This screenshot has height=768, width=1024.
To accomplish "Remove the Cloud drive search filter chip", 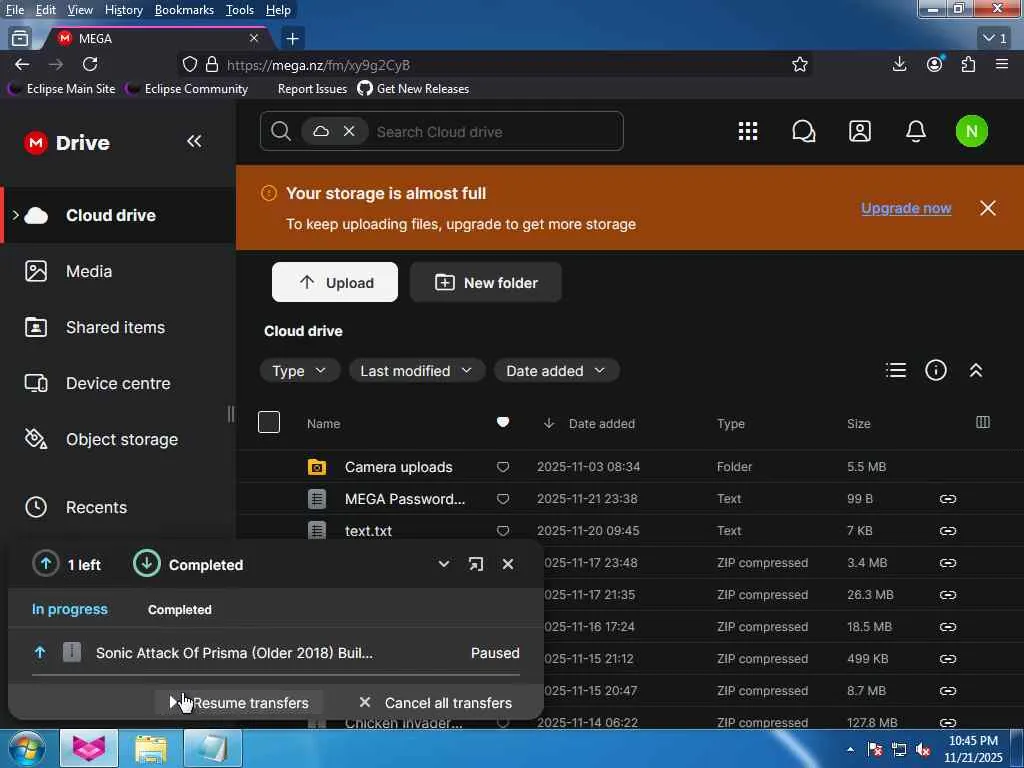I will point(349,131).
